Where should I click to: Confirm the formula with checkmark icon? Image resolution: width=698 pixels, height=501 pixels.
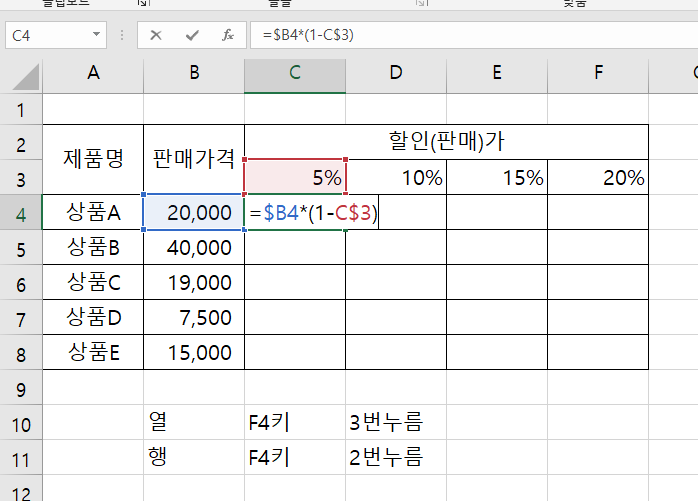point(192,35)
